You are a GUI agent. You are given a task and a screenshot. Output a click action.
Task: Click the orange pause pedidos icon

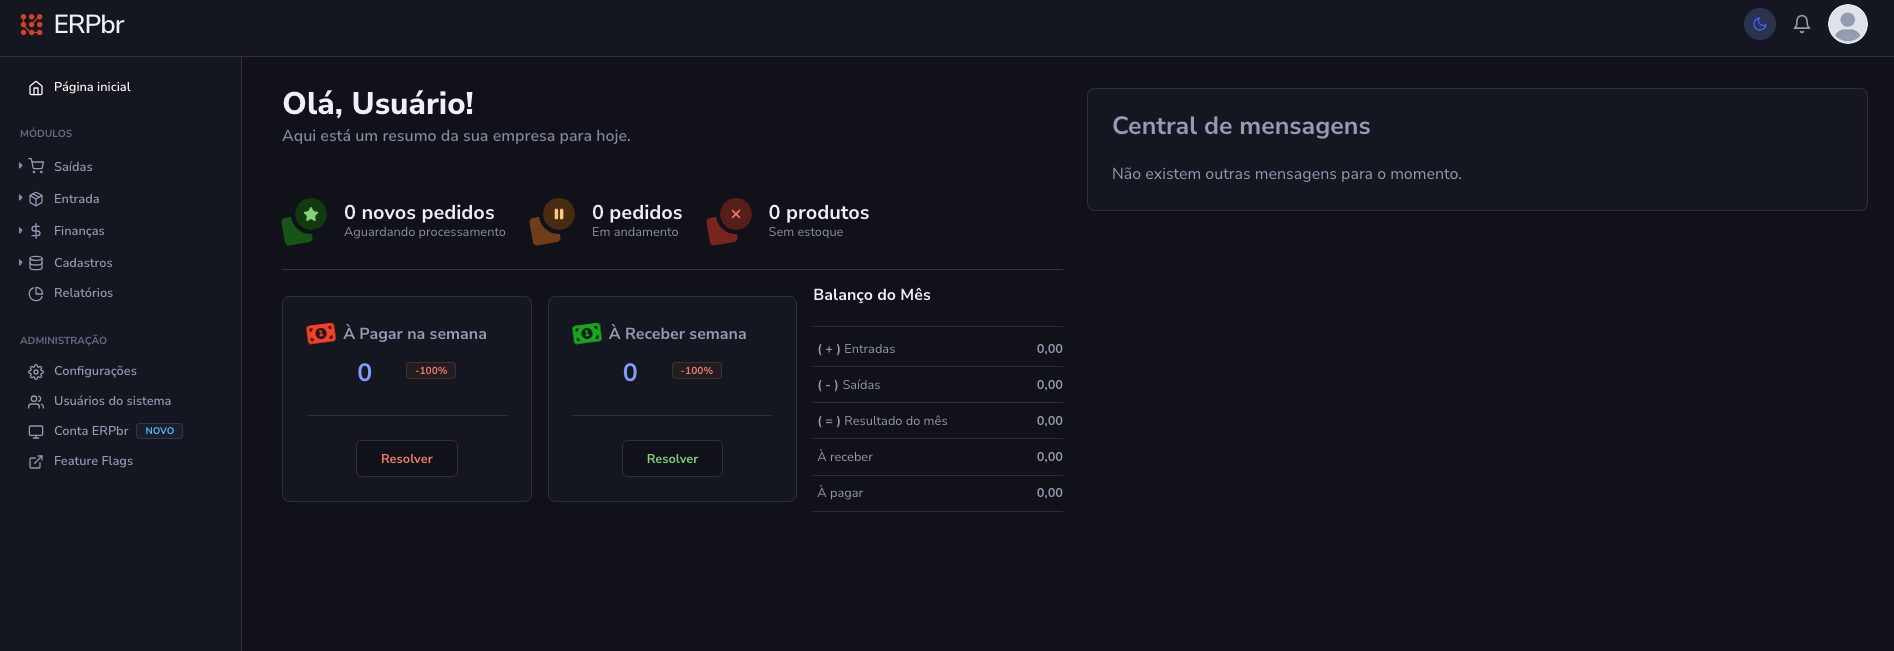pos(559,214)
